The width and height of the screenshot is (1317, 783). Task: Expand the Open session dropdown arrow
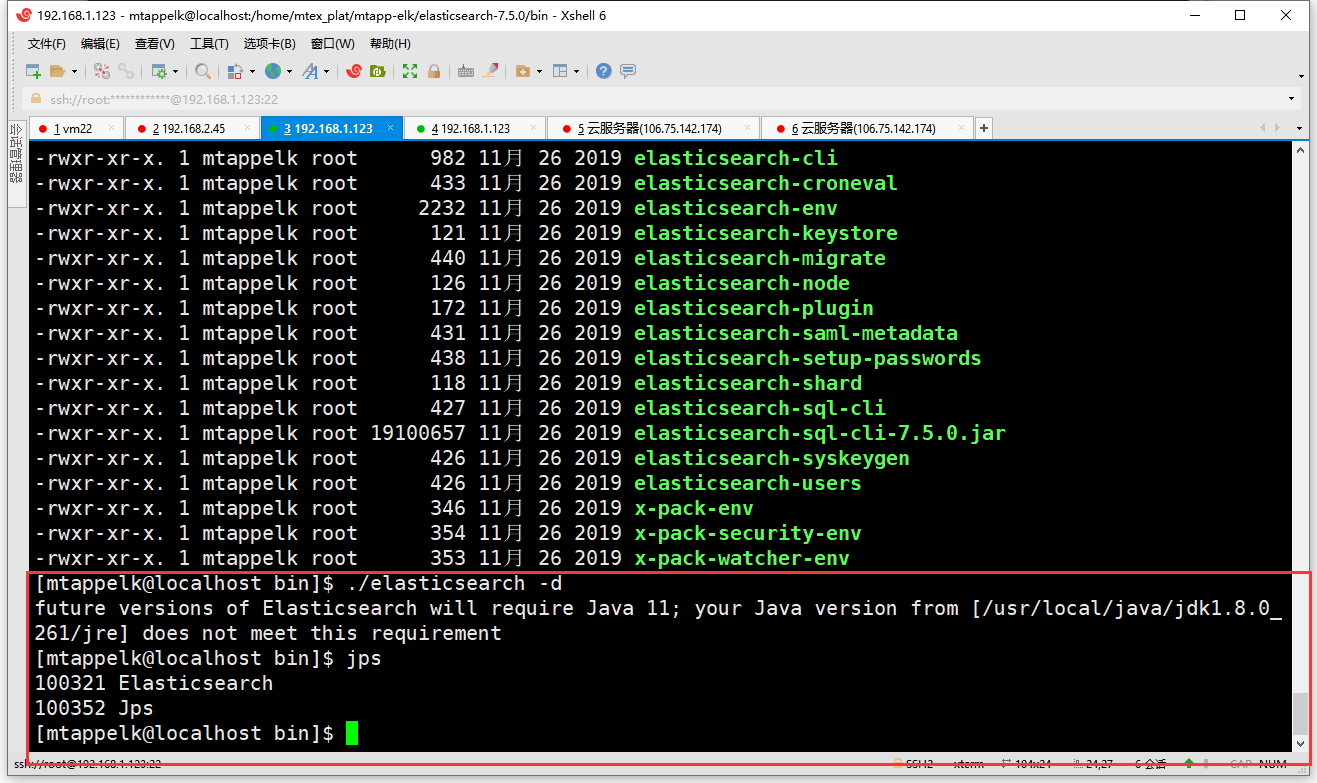[x=73, y=71]
